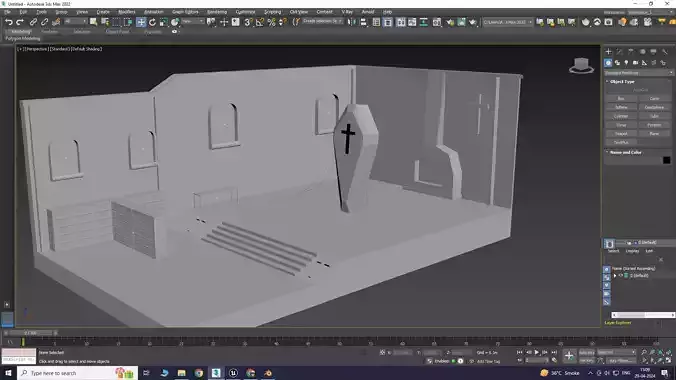The image size is (676, 380).
Task: Open the Help menu
Action: point(388,12)
